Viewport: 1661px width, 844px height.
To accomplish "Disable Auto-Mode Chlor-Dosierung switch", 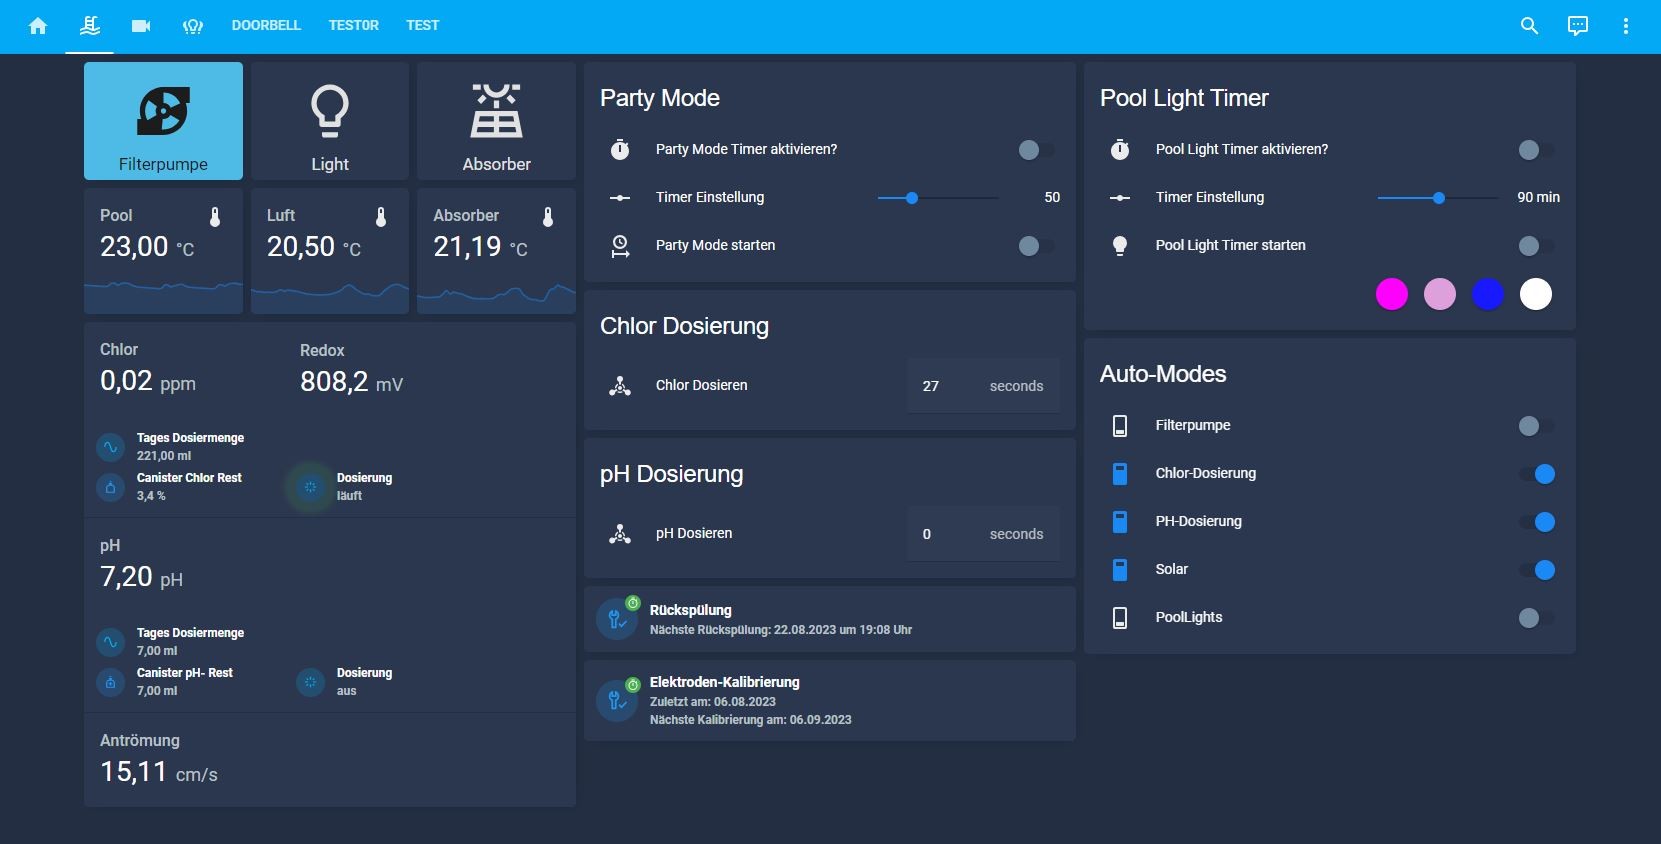I will point(1537,474).
